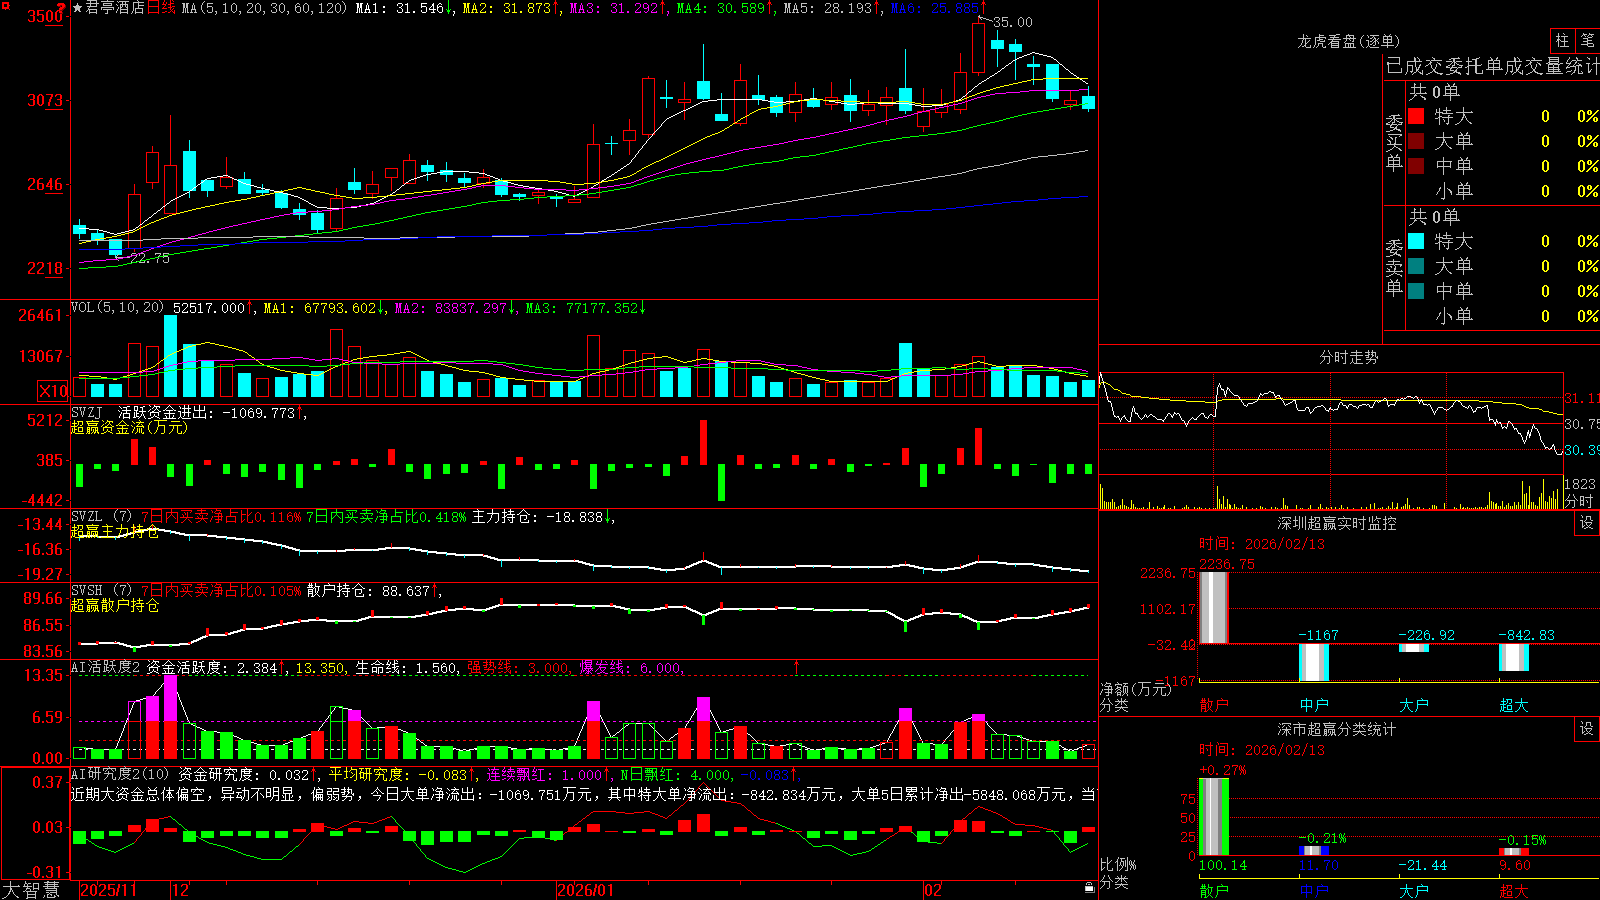Screen dimensions: 1600x900
Task: Click the 委卖单 section label
Action: (x=1394, y=267)
